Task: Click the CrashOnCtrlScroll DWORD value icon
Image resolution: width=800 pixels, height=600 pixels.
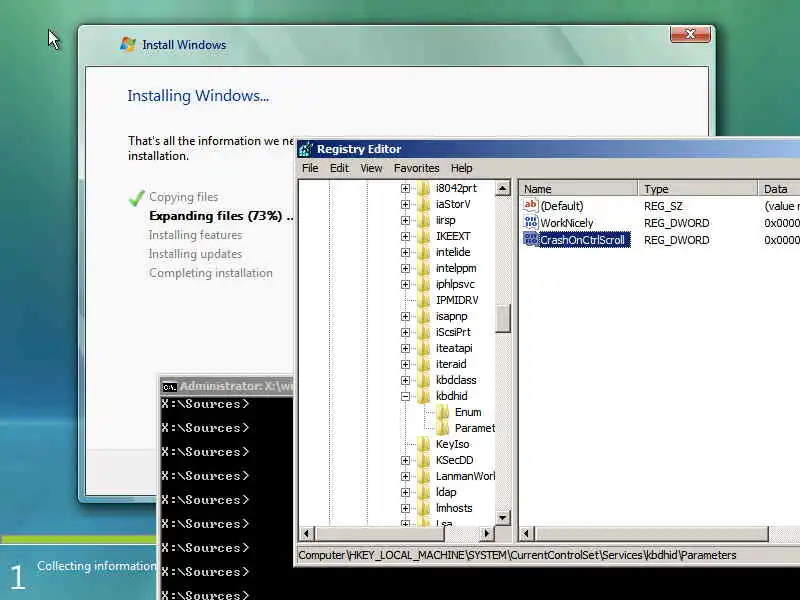Action: coord(531,239)
